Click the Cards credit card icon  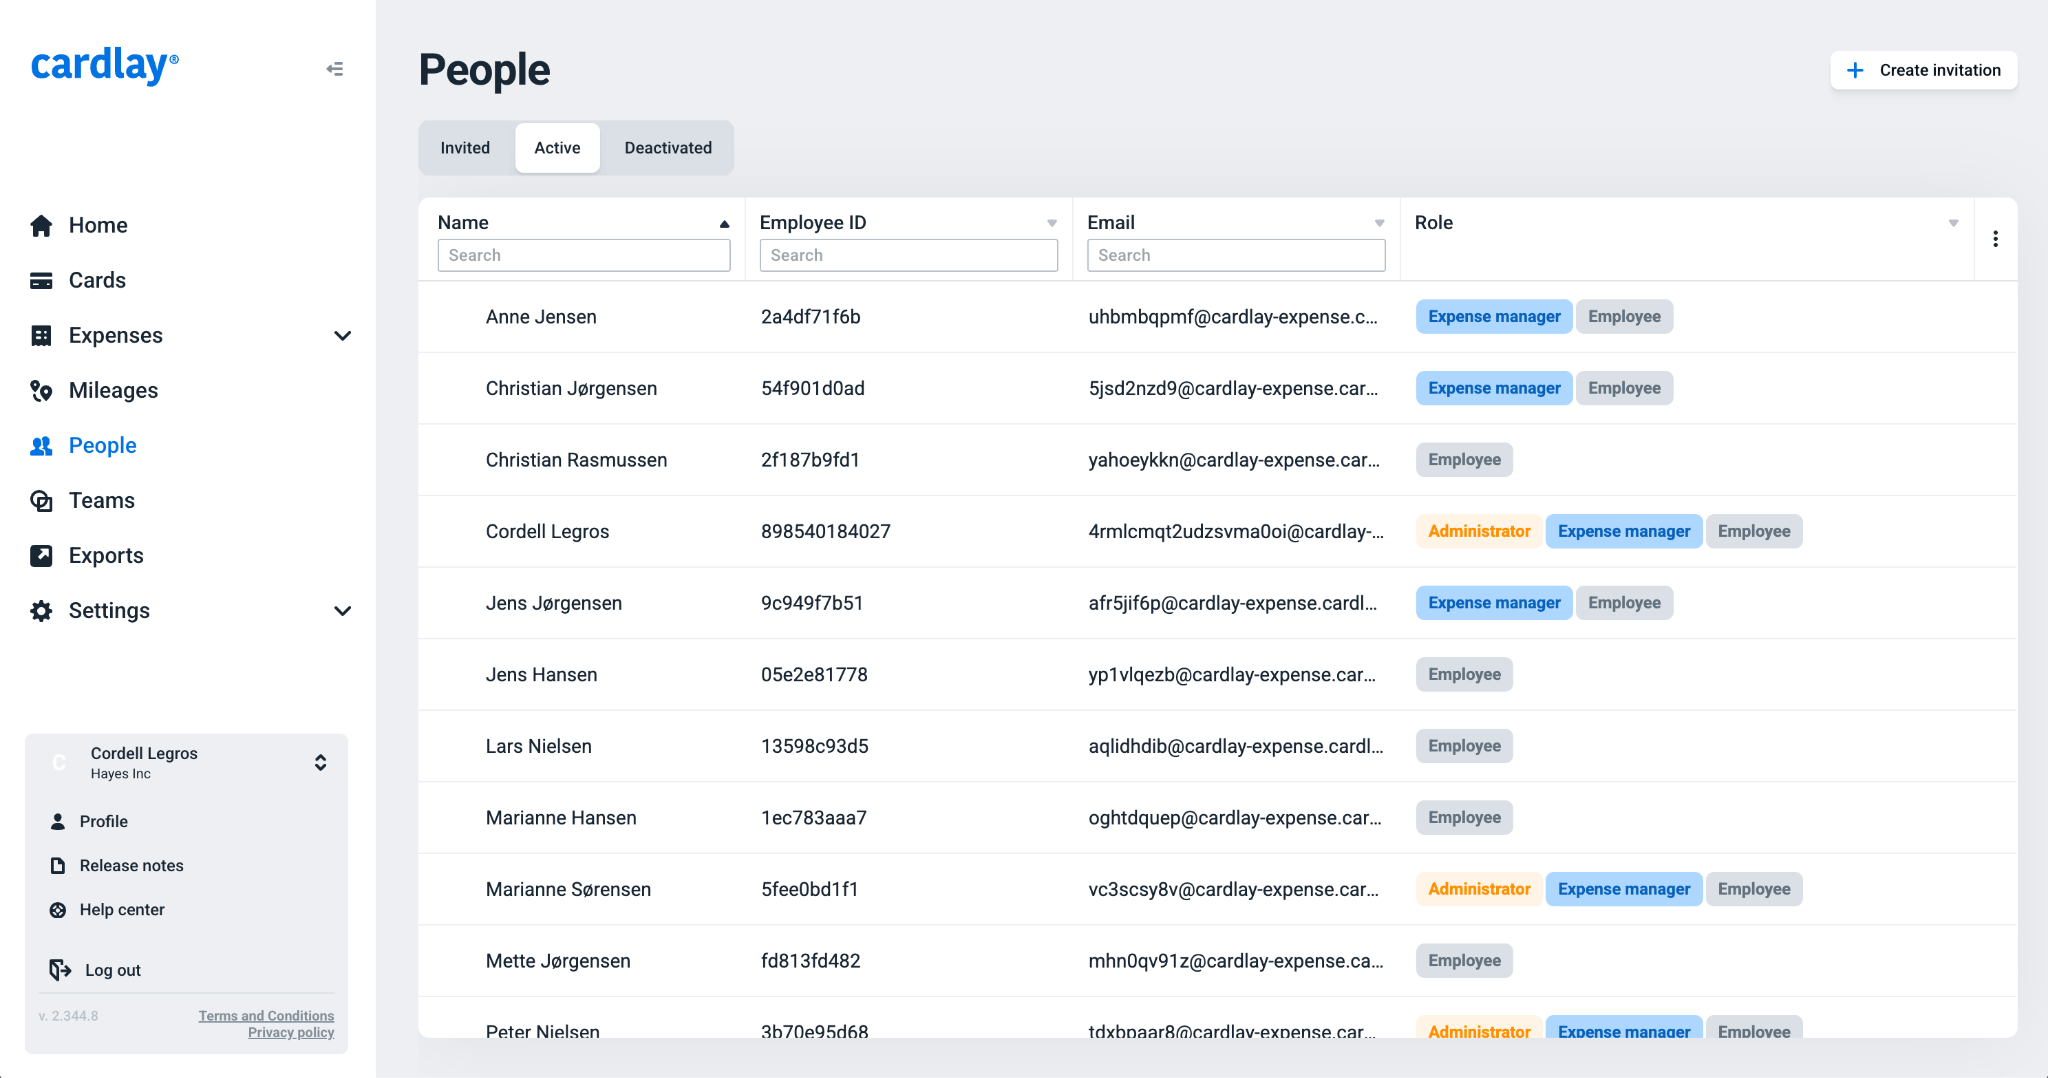coord(41,280)
